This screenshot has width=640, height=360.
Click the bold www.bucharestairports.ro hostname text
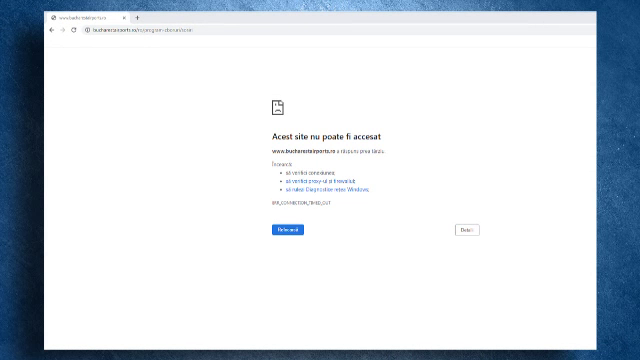[x=303, y=151]
